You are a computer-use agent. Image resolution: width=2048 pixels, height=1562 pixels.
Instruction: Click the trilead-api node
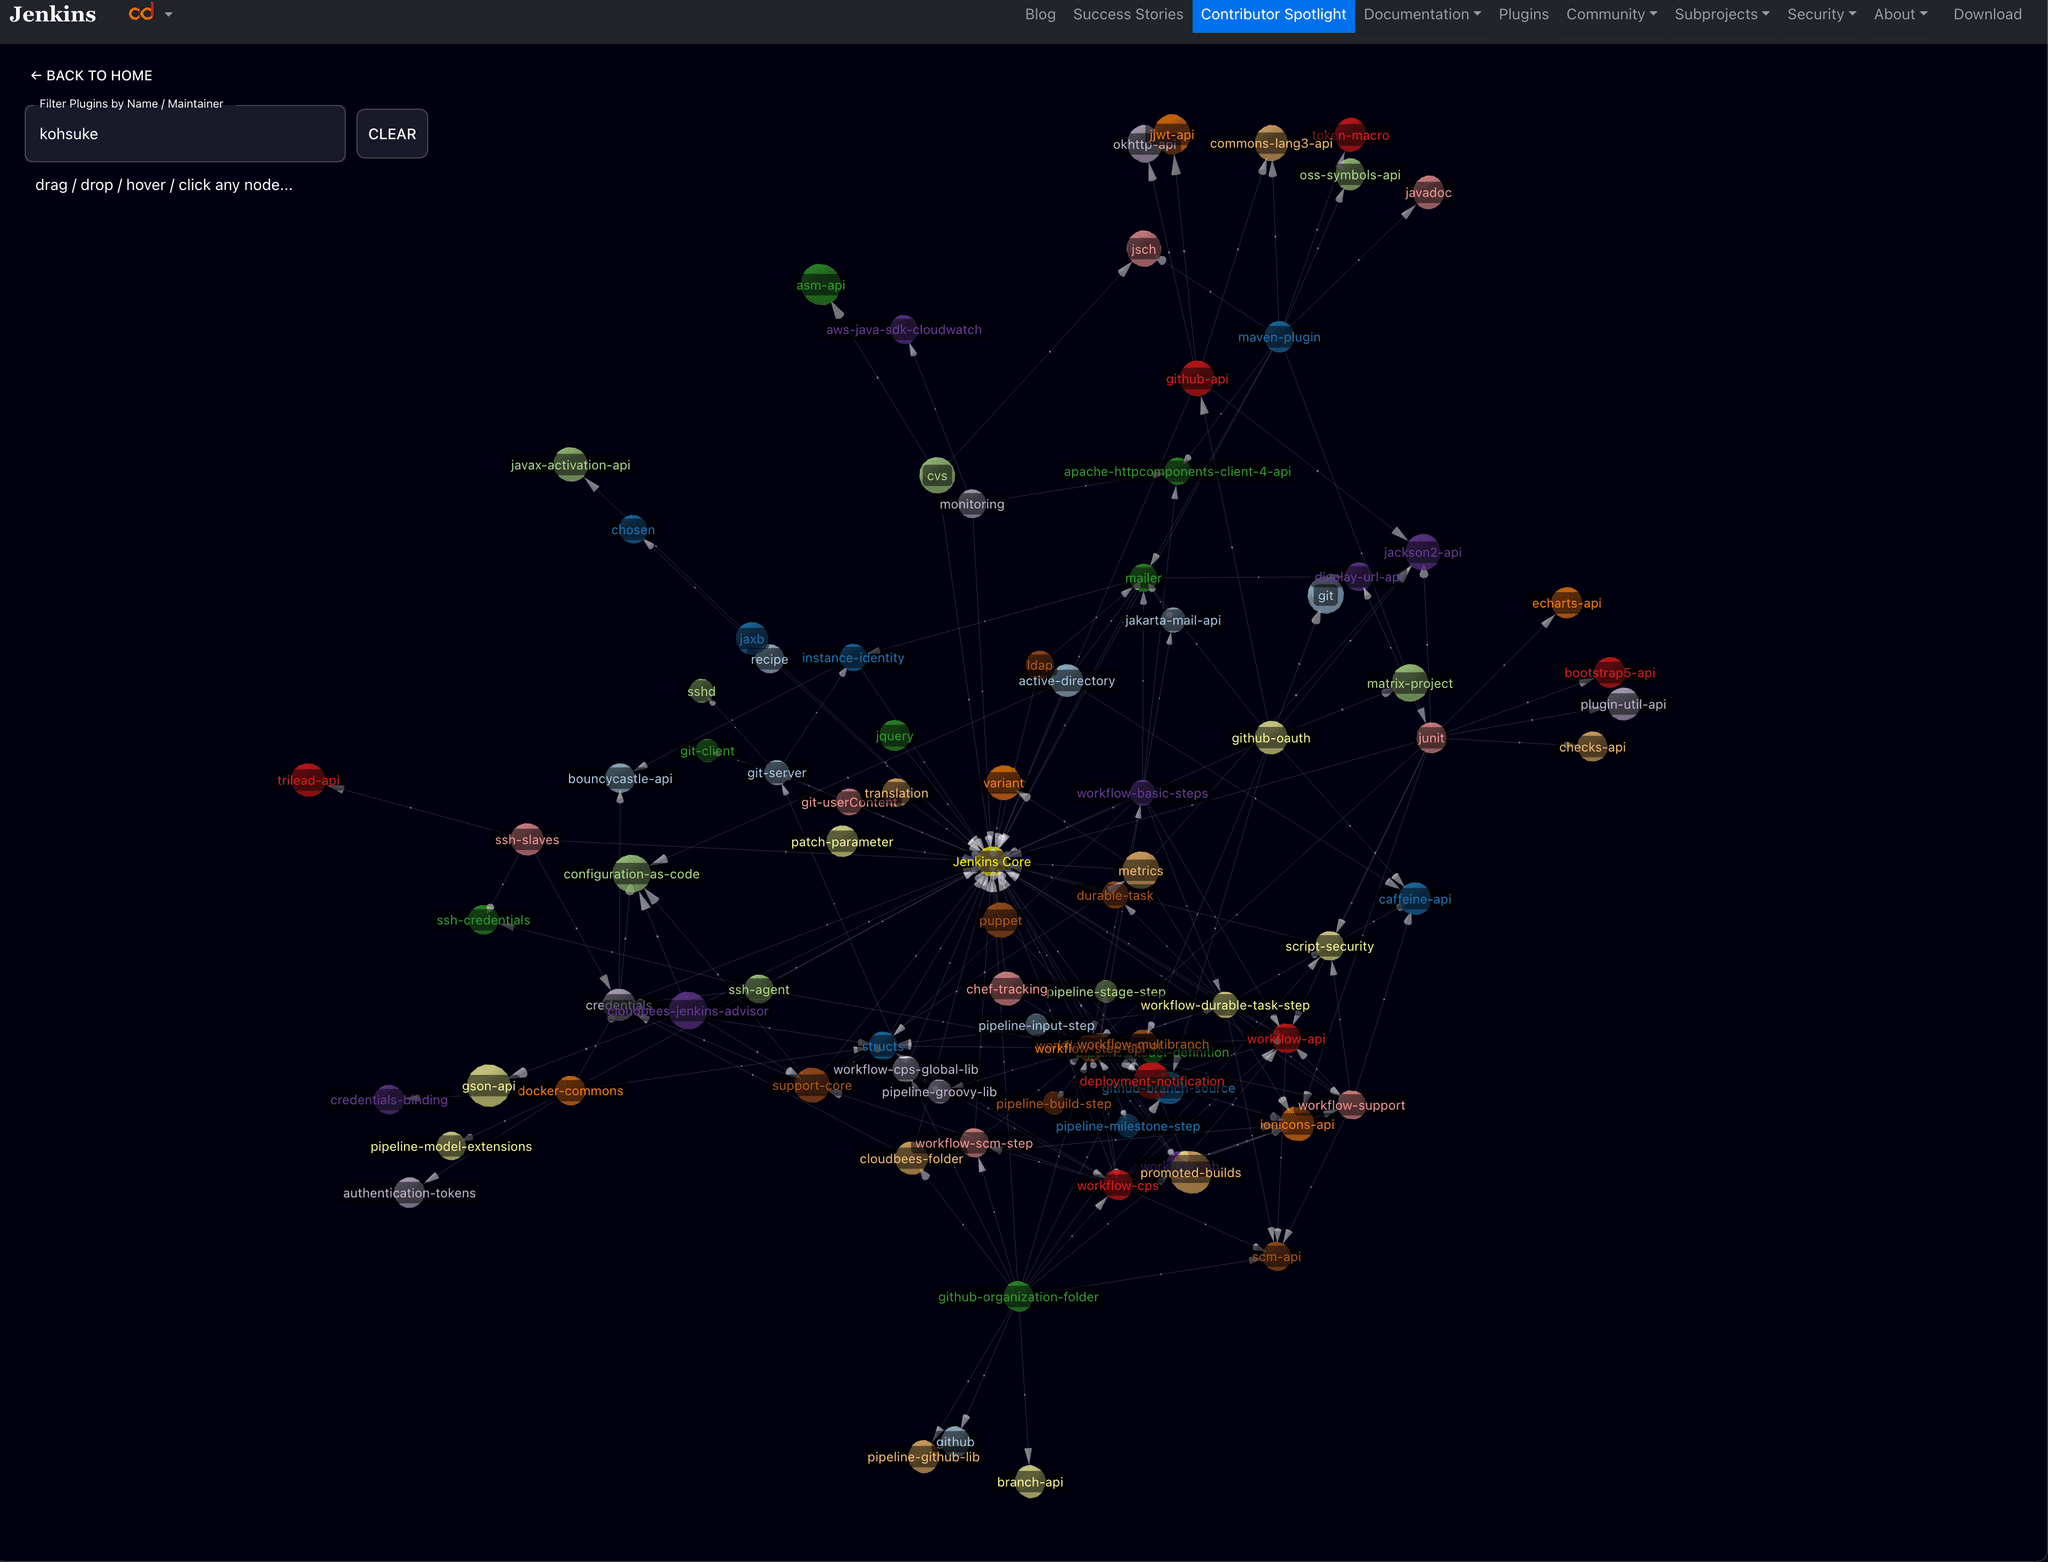click(308, 779)
